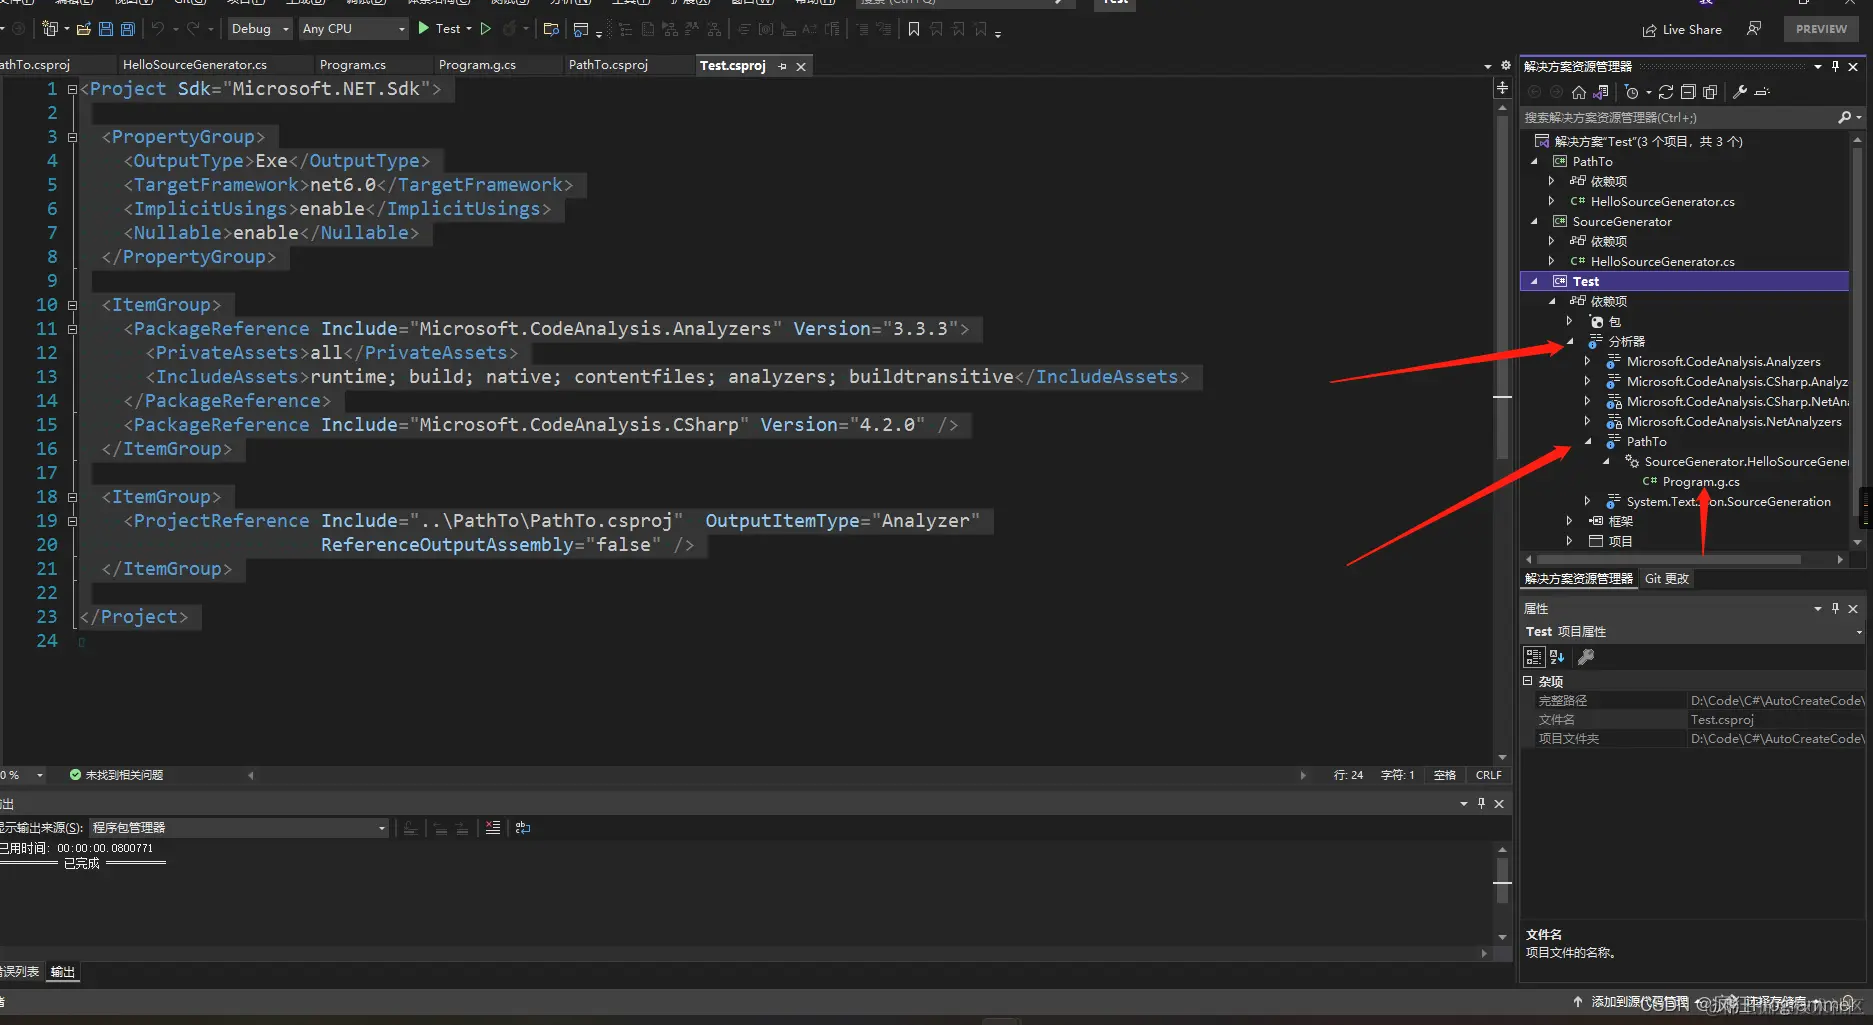
Task: Collapse the PropertyGroup code fold on line 3
Action: [x=72, y=137]
